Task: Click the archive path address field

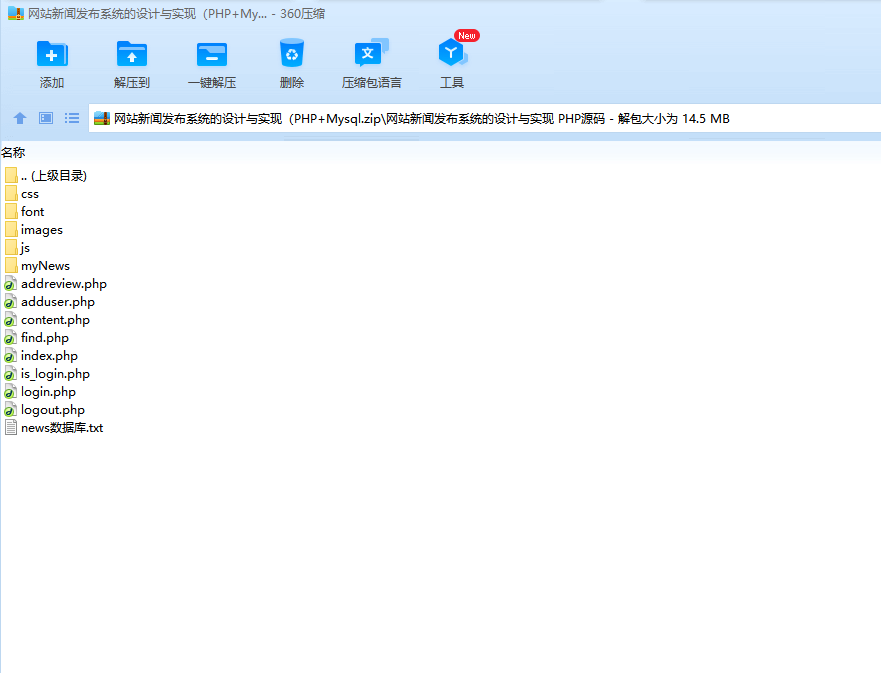Action: point(484,119)
